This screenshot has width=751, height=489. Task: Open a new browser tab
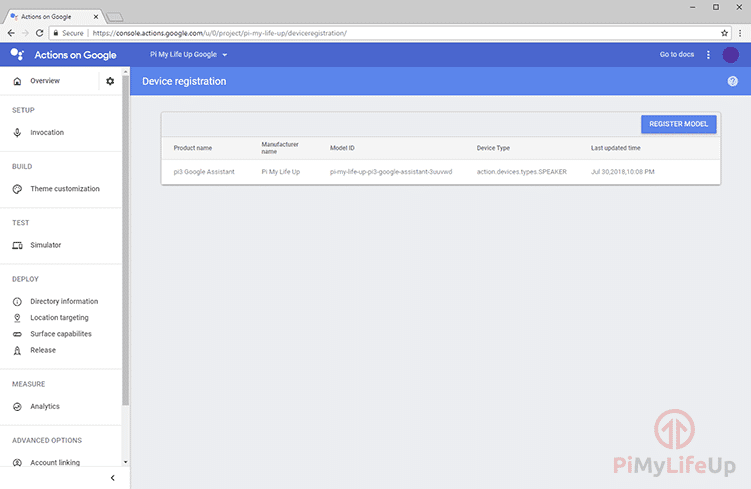point(114,17)
